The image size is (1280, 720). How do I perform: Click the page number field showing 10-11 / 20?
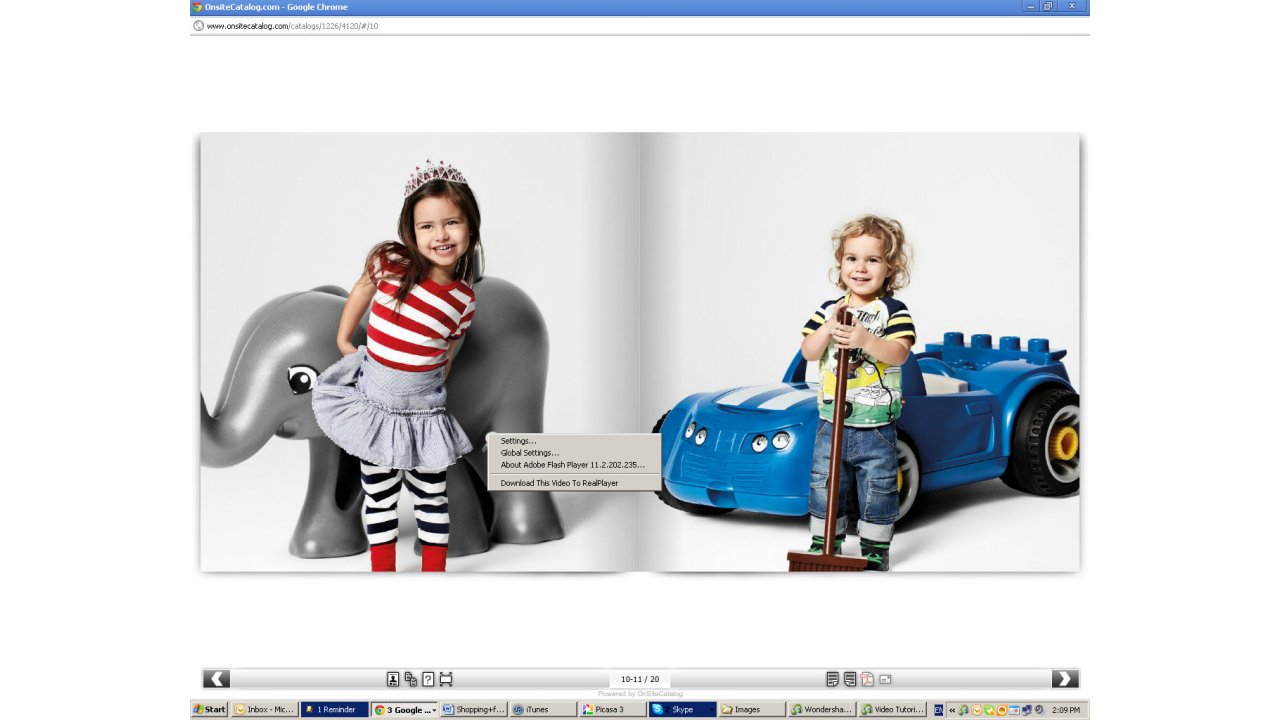(640, 679)
